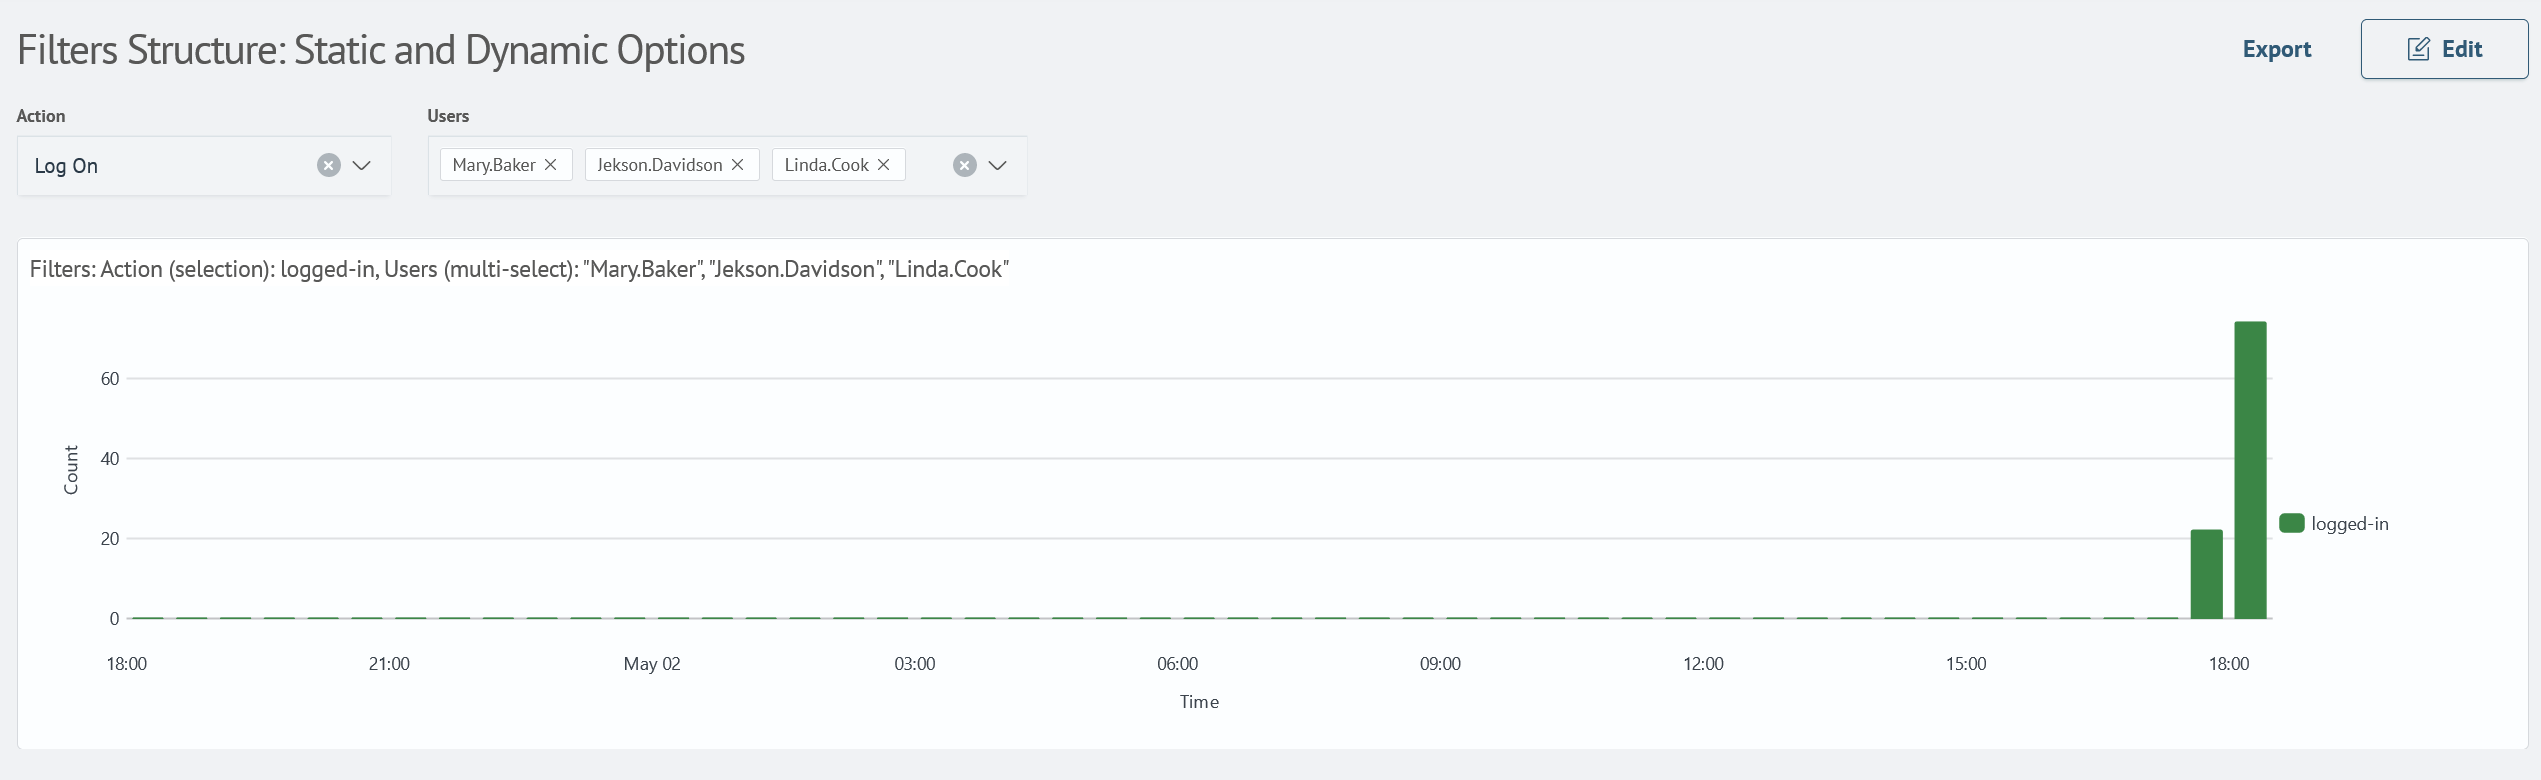
Task: Remove the Jekson.Davidson user tag
Action: [737, 164]
